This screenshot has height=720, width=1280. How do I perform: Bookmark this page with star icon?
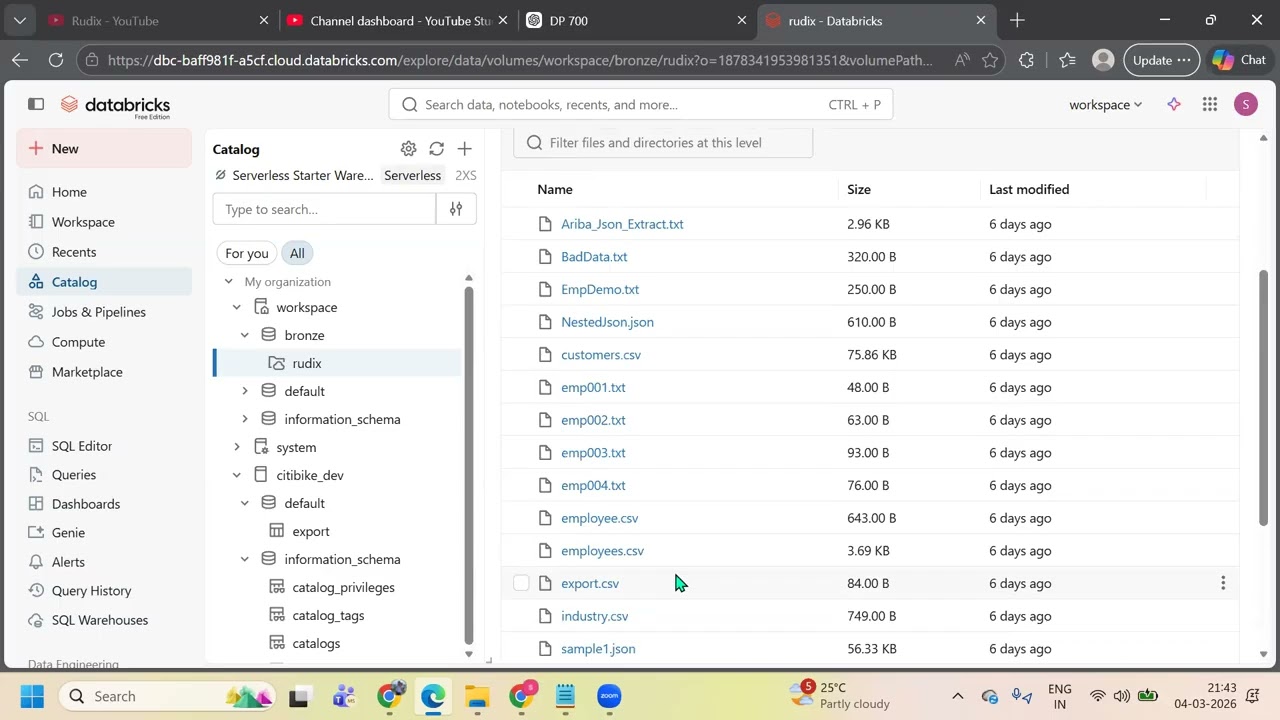[990, 60]
